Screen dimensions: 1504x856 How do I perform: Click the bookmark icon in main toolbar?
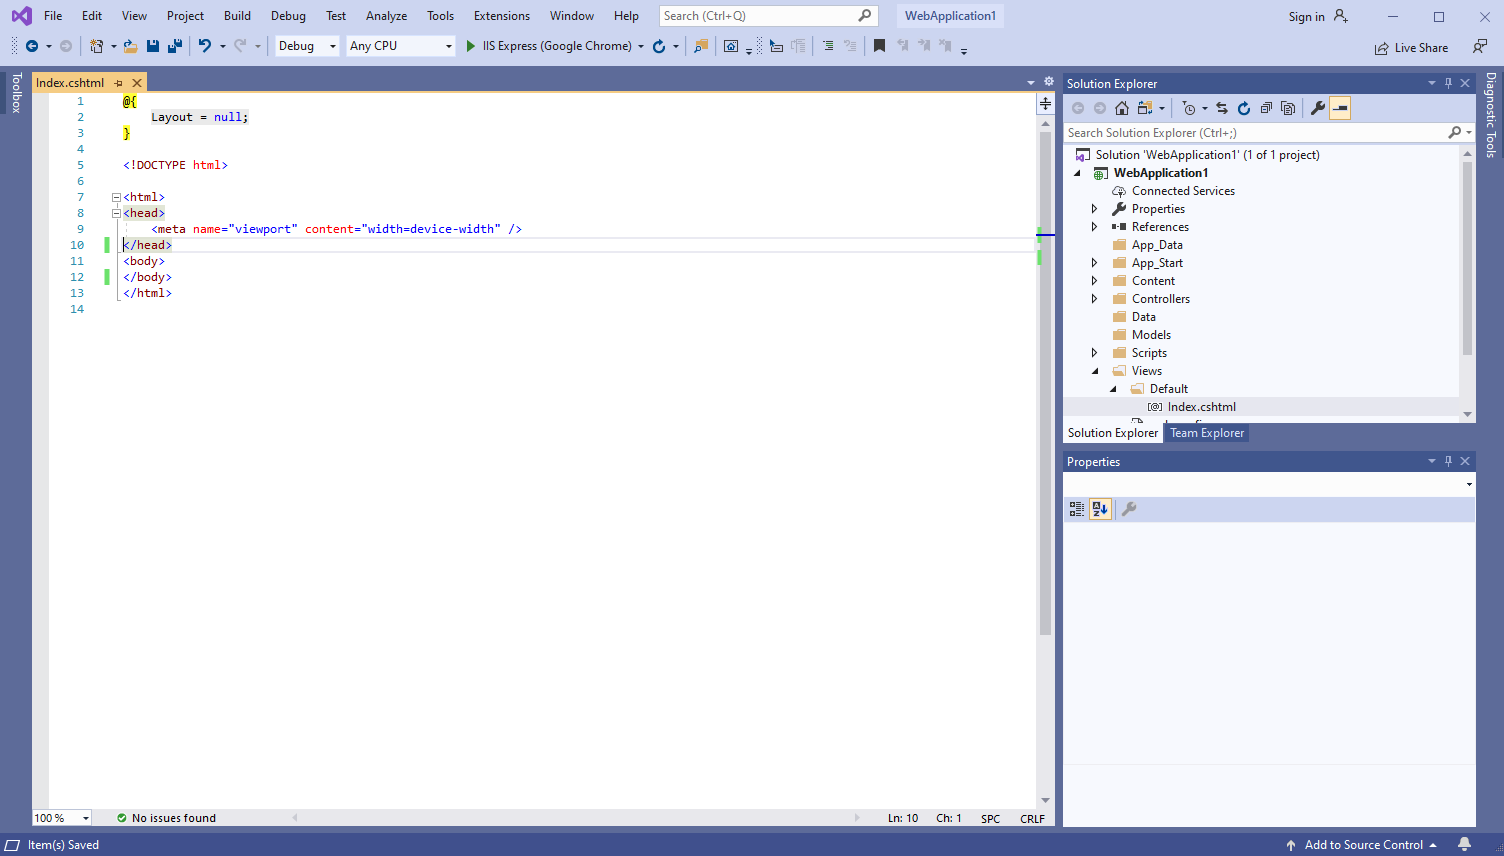879,46
